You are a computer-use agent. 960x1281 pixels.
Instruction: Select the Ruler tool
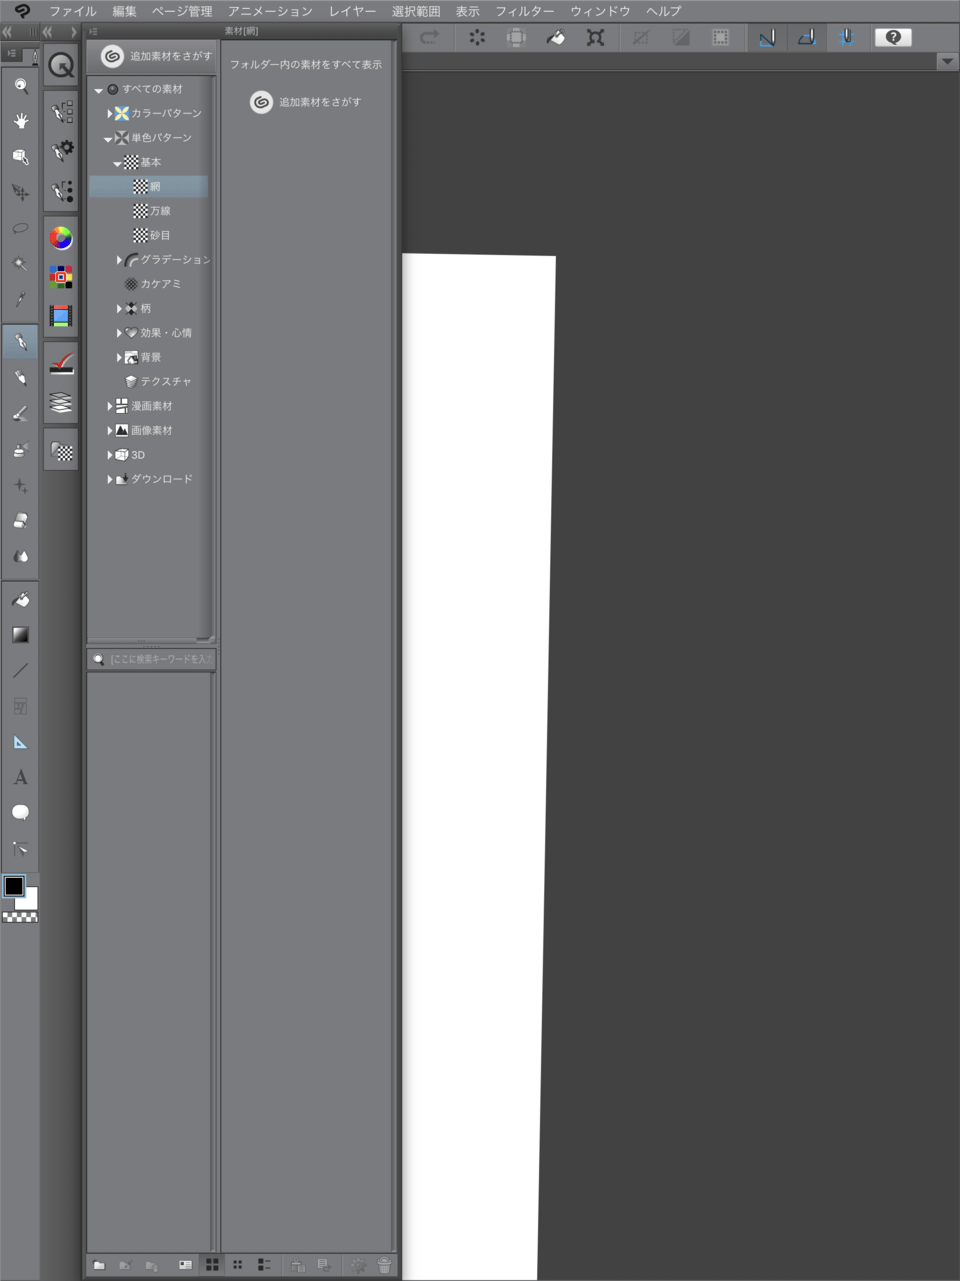click(x=20, y=742)
